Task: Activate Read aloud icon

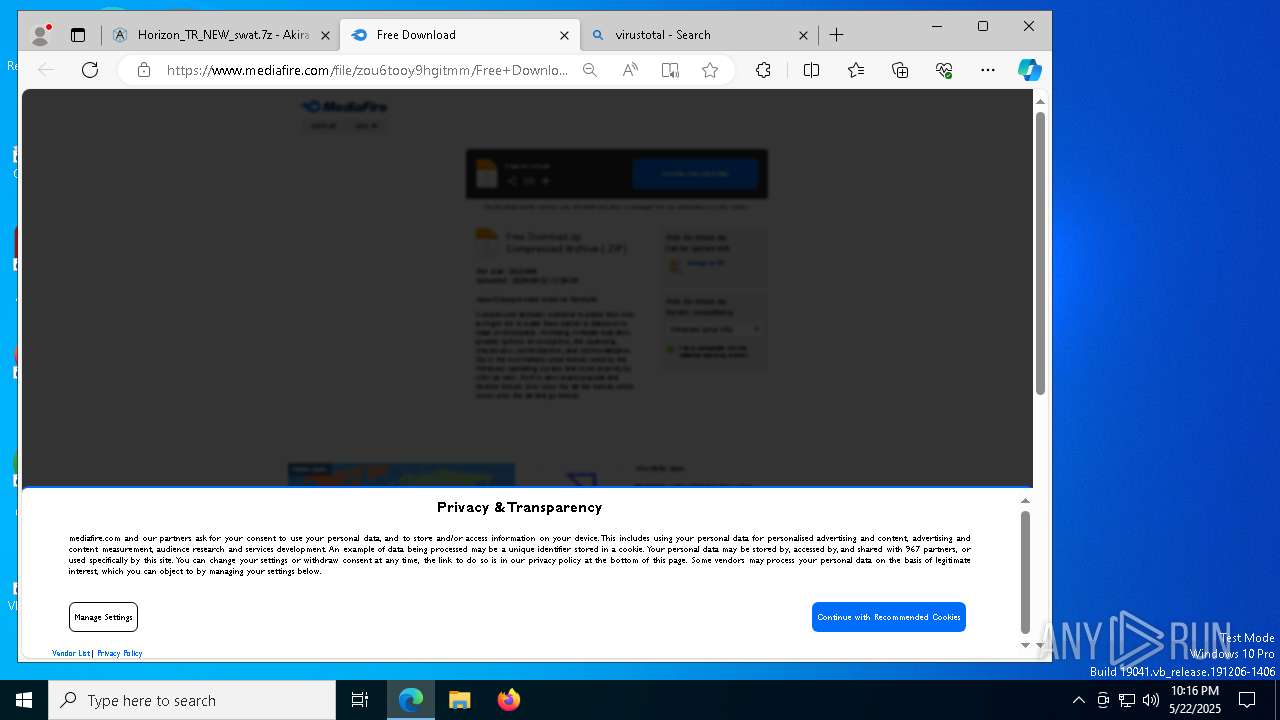Action: [x=630, y=70]
